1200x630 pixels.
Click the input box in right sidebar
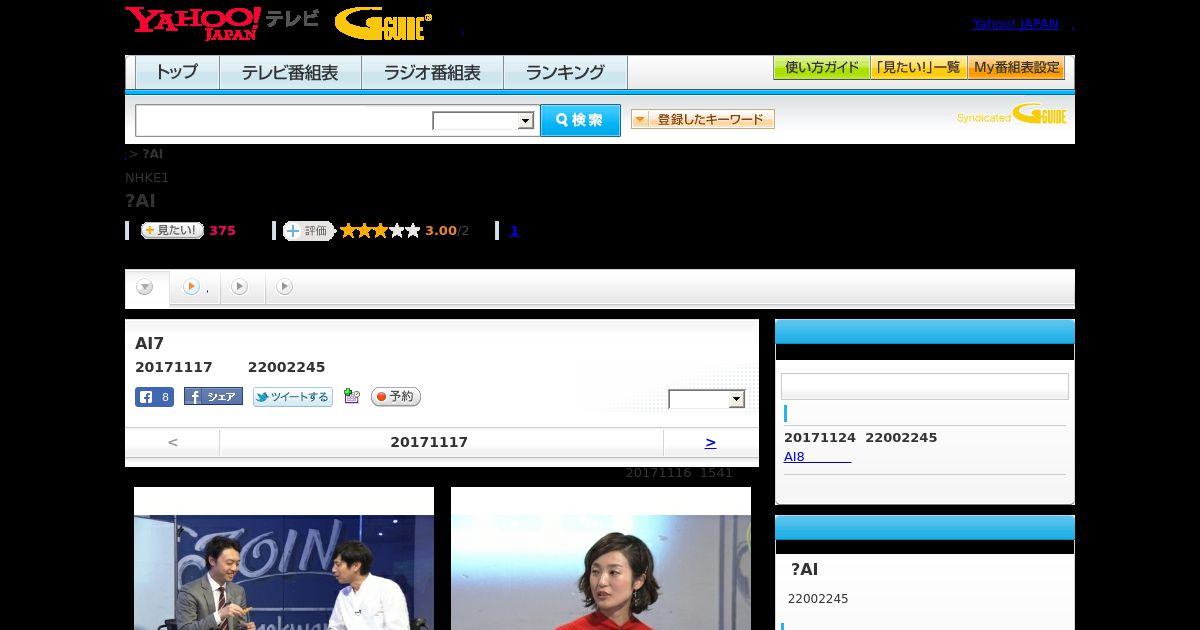tap(925, 387)
